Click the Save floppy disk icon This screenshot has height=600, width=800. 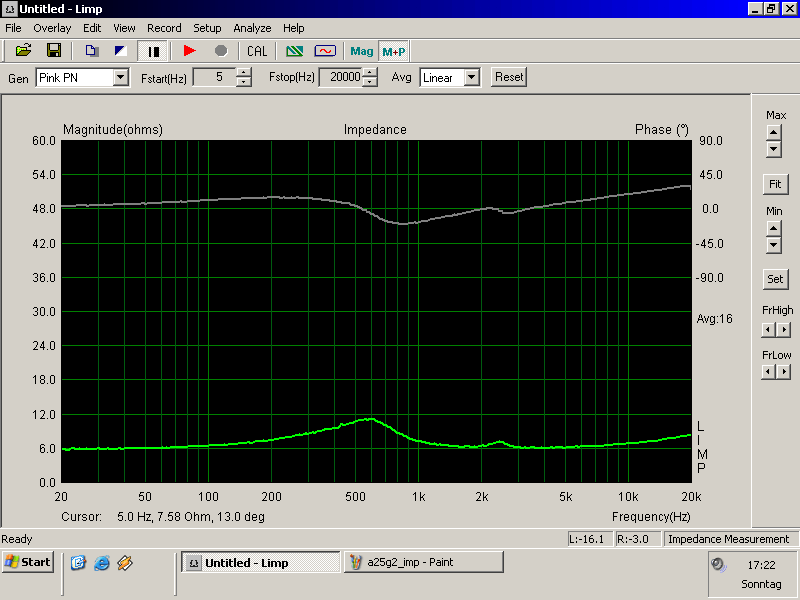[x=54, y=50]
